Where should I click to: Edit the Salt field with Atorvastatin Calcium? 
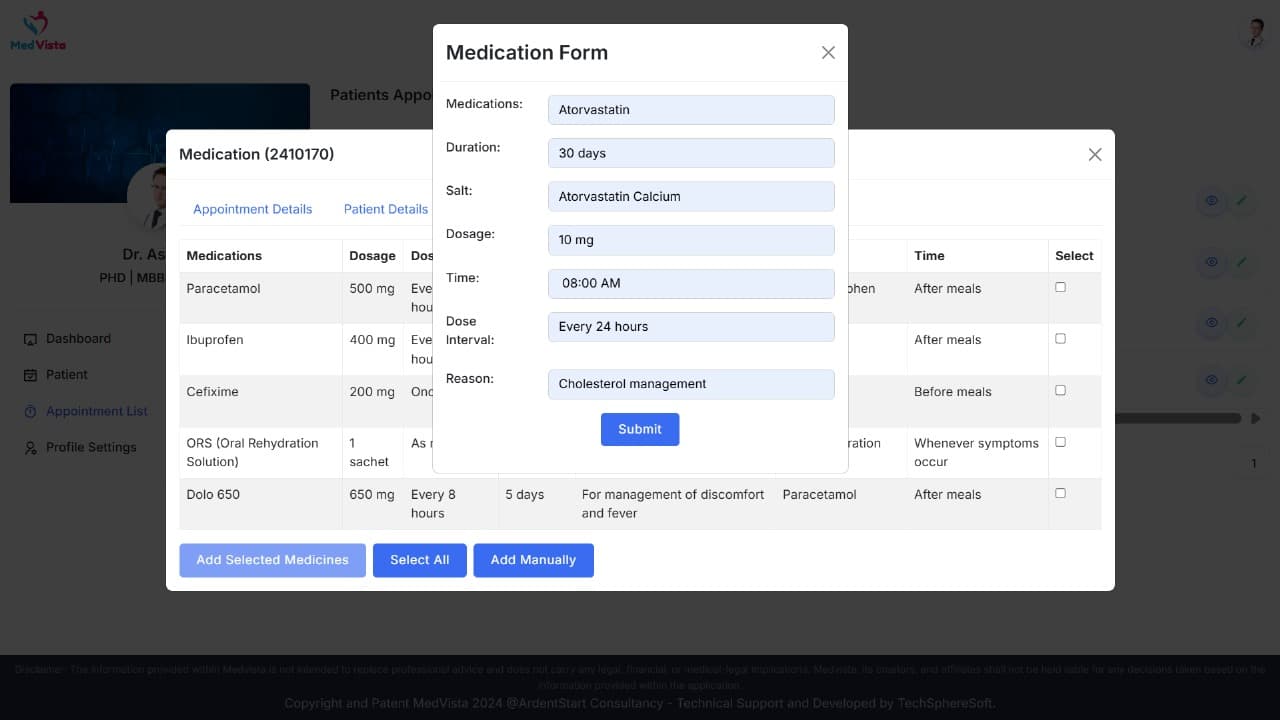point(691,196)
